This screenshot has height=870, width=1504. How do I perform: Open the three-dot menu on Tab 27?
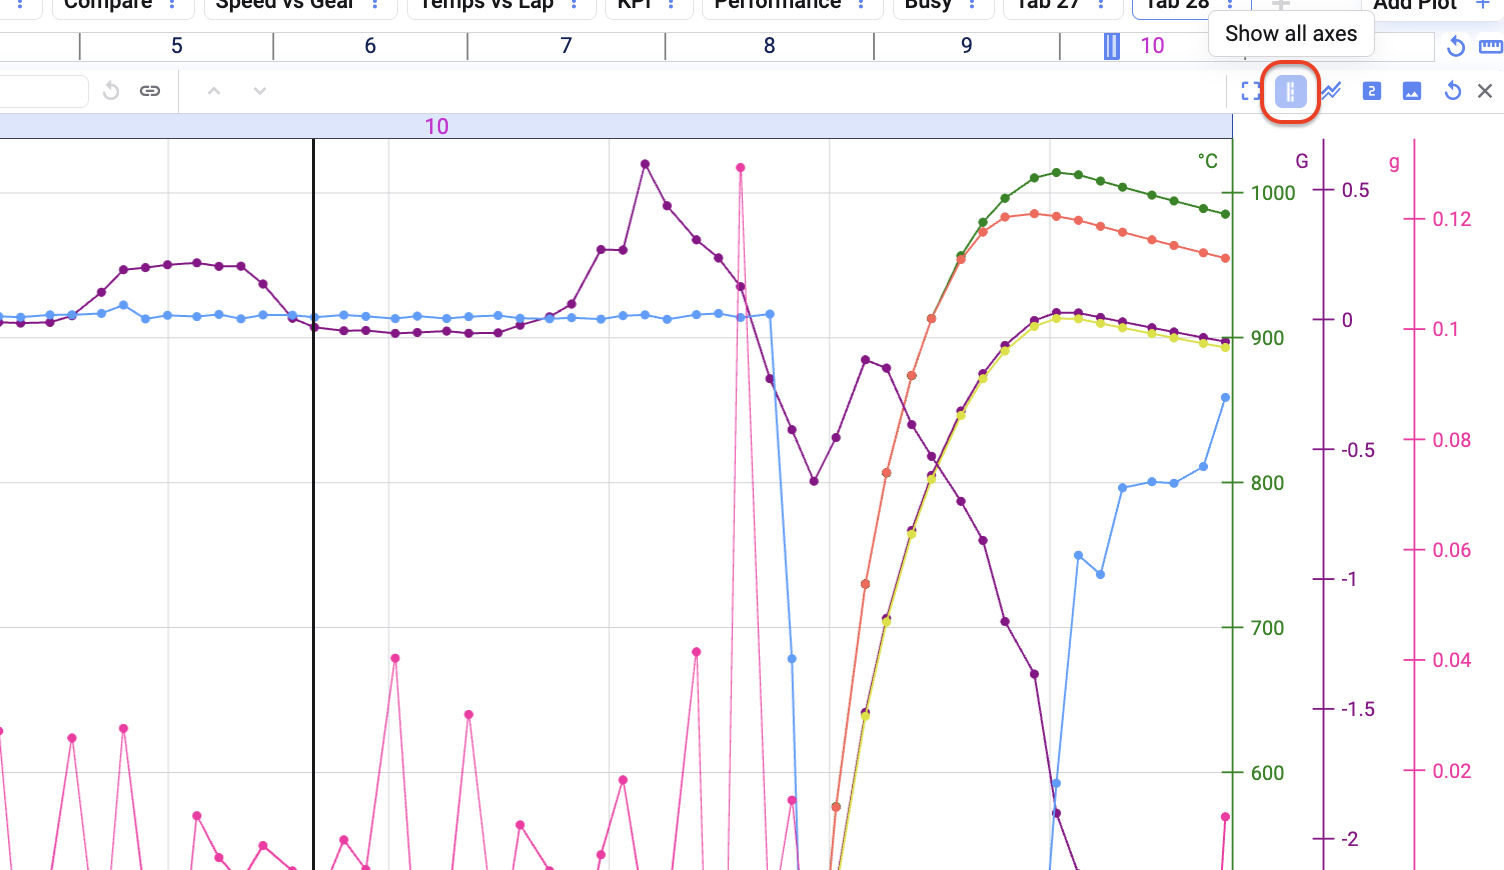[1101, 3]
